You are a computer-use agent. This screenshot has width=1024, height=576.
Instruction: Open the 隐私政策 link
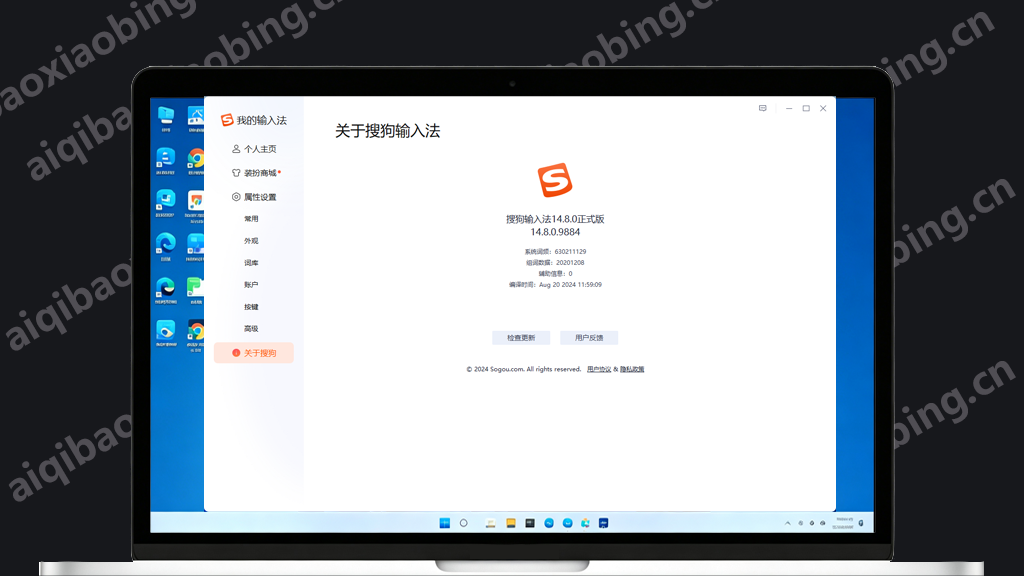[x=632, y=369]
